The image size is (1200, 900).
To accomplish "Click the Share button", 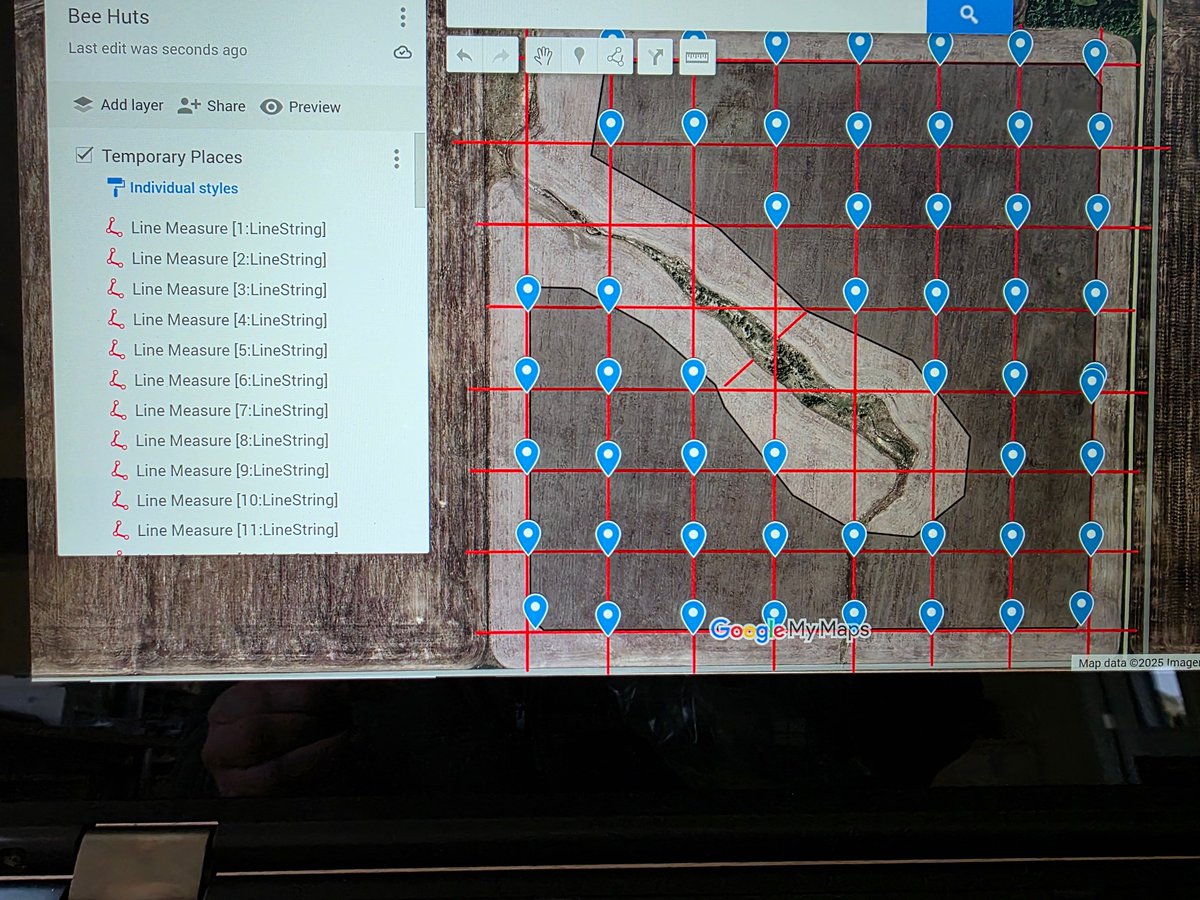I will (211, 104).
